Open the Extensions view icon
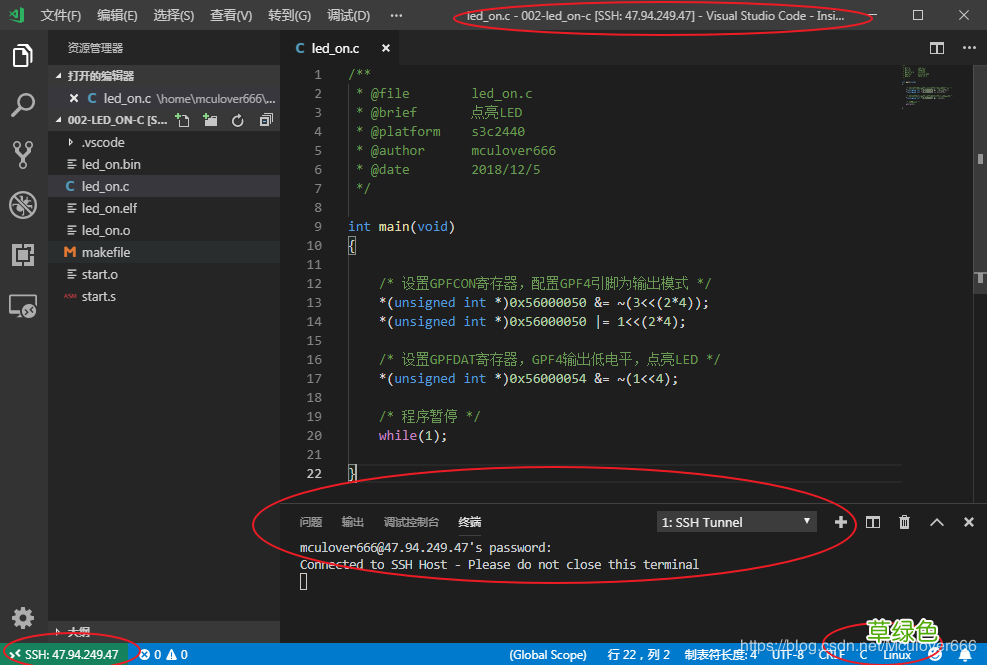 (22, 256)
